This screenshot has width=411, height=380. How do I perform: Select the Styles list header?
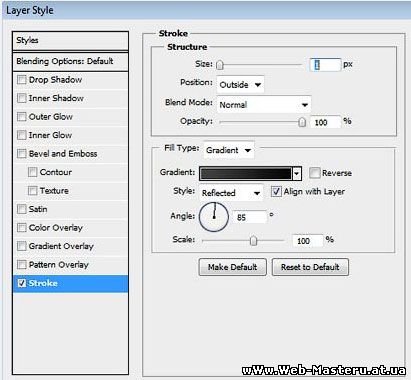[x=70, y=41]
